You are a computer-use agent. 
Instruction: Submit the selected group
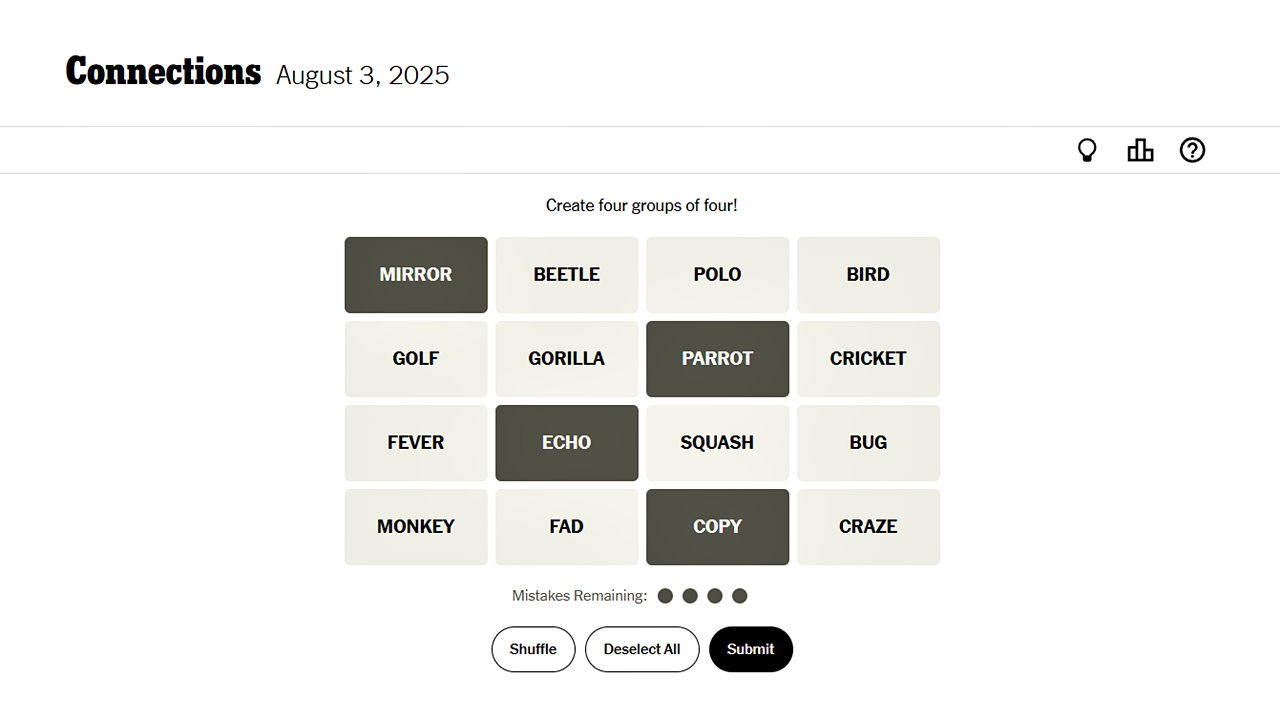click(x=750, y=649)
